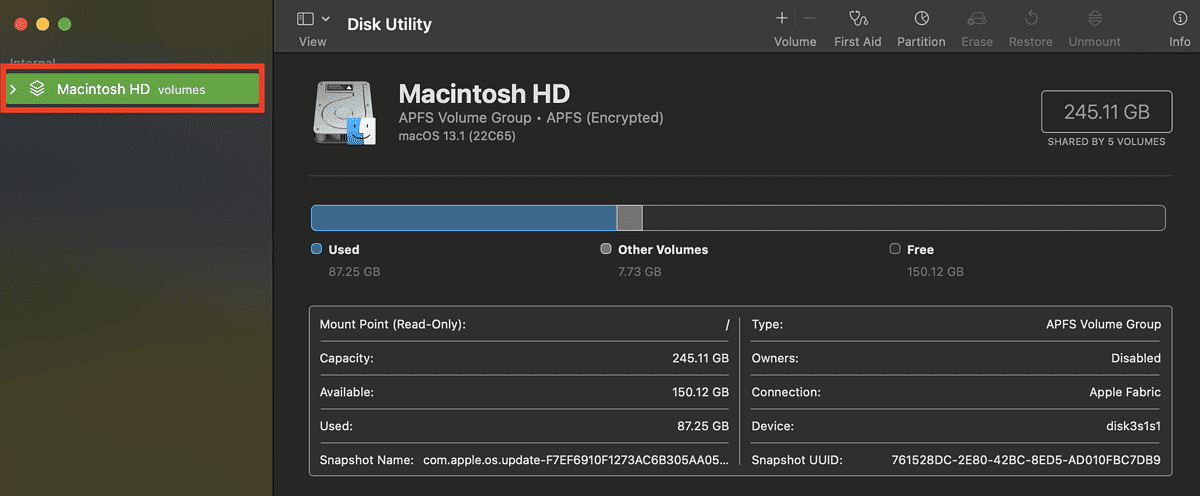The width and height of the screenshot is (1200, 496).
Task: Add a volume with the plus icon
Action: tap(782, 18)
